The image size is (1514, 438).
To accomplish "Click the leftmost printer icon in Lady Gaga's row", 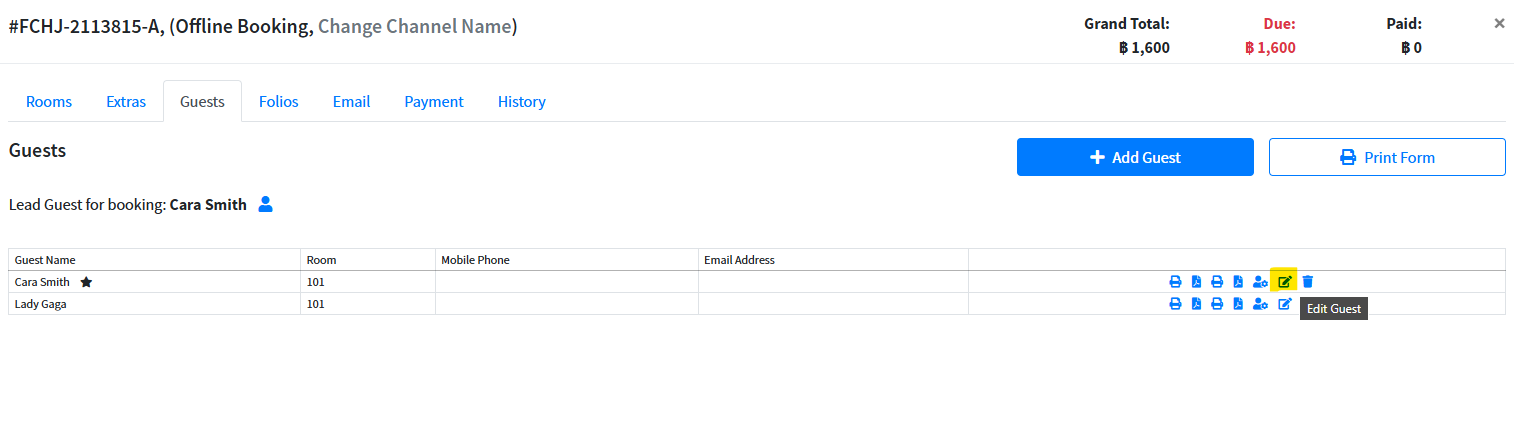I will click(x=1176, y=304).
